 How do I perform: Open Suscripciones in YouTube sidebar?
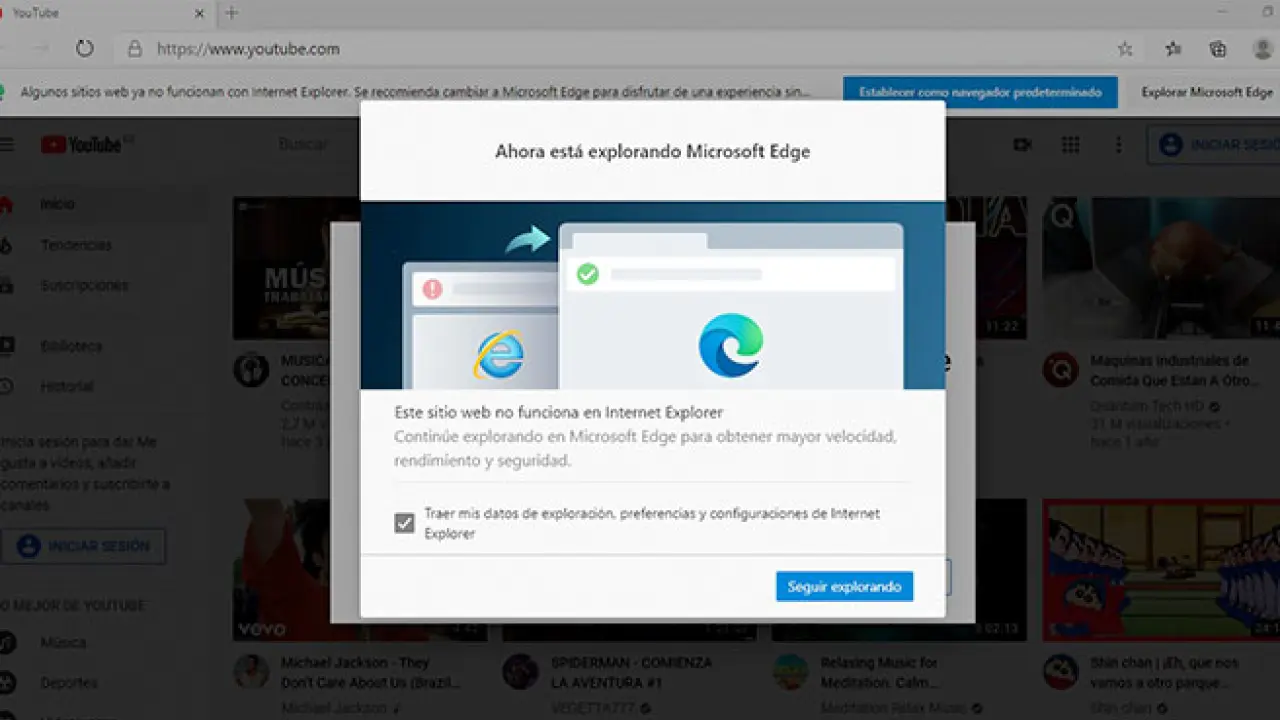[x=84, y=285]
